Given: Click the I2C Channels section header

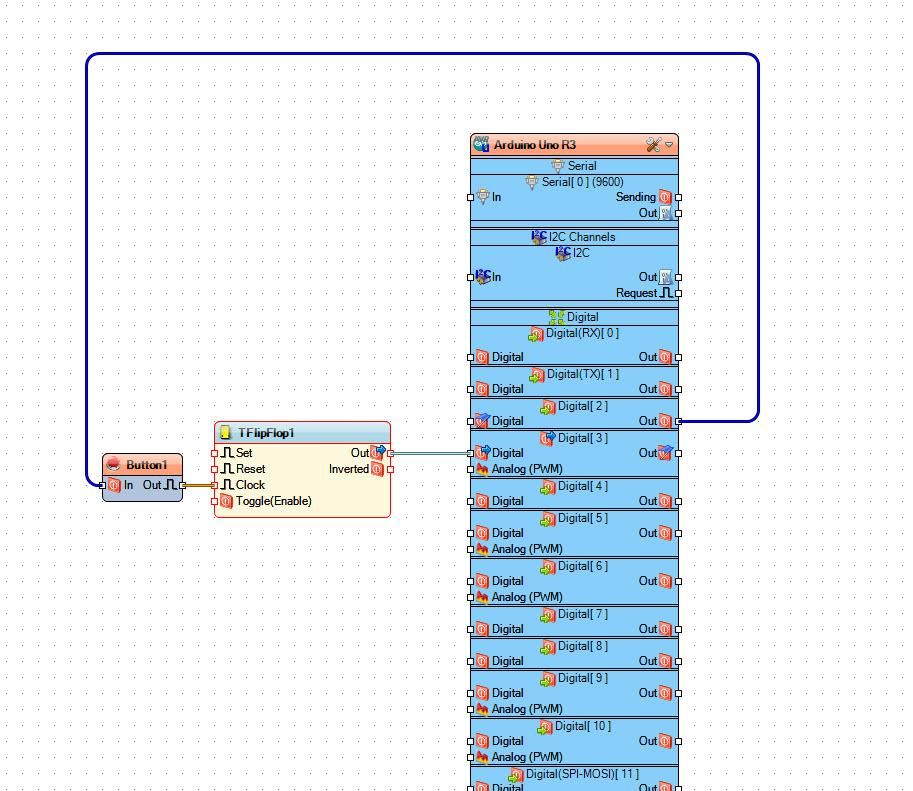Looking at the screenshot, I should [574, 237].
